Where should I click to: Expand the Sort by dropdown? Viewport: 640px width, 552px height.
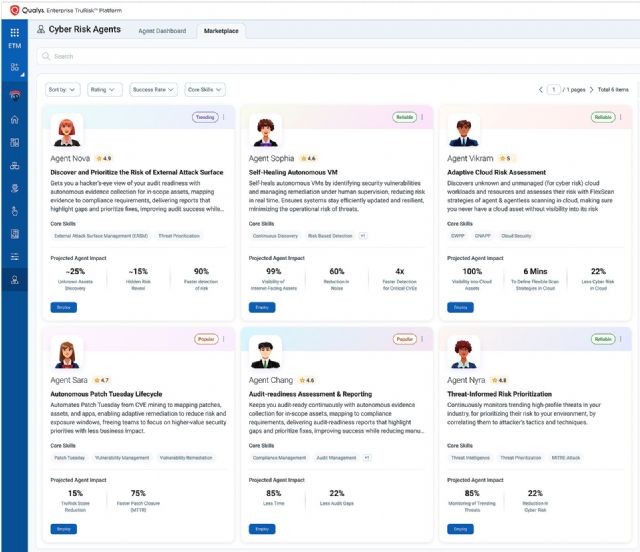62,89
